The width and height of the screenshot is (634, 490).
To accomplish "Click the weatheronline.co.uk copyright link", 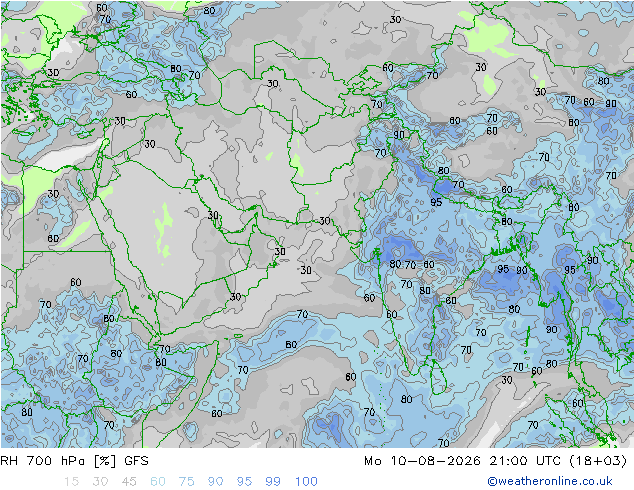I will [x=549, y=481].
